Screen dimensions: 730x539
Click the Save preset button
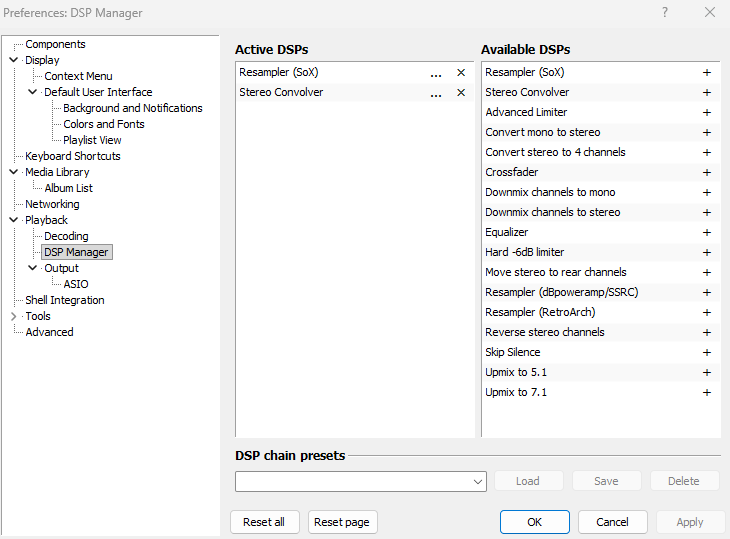click(607, 481)
